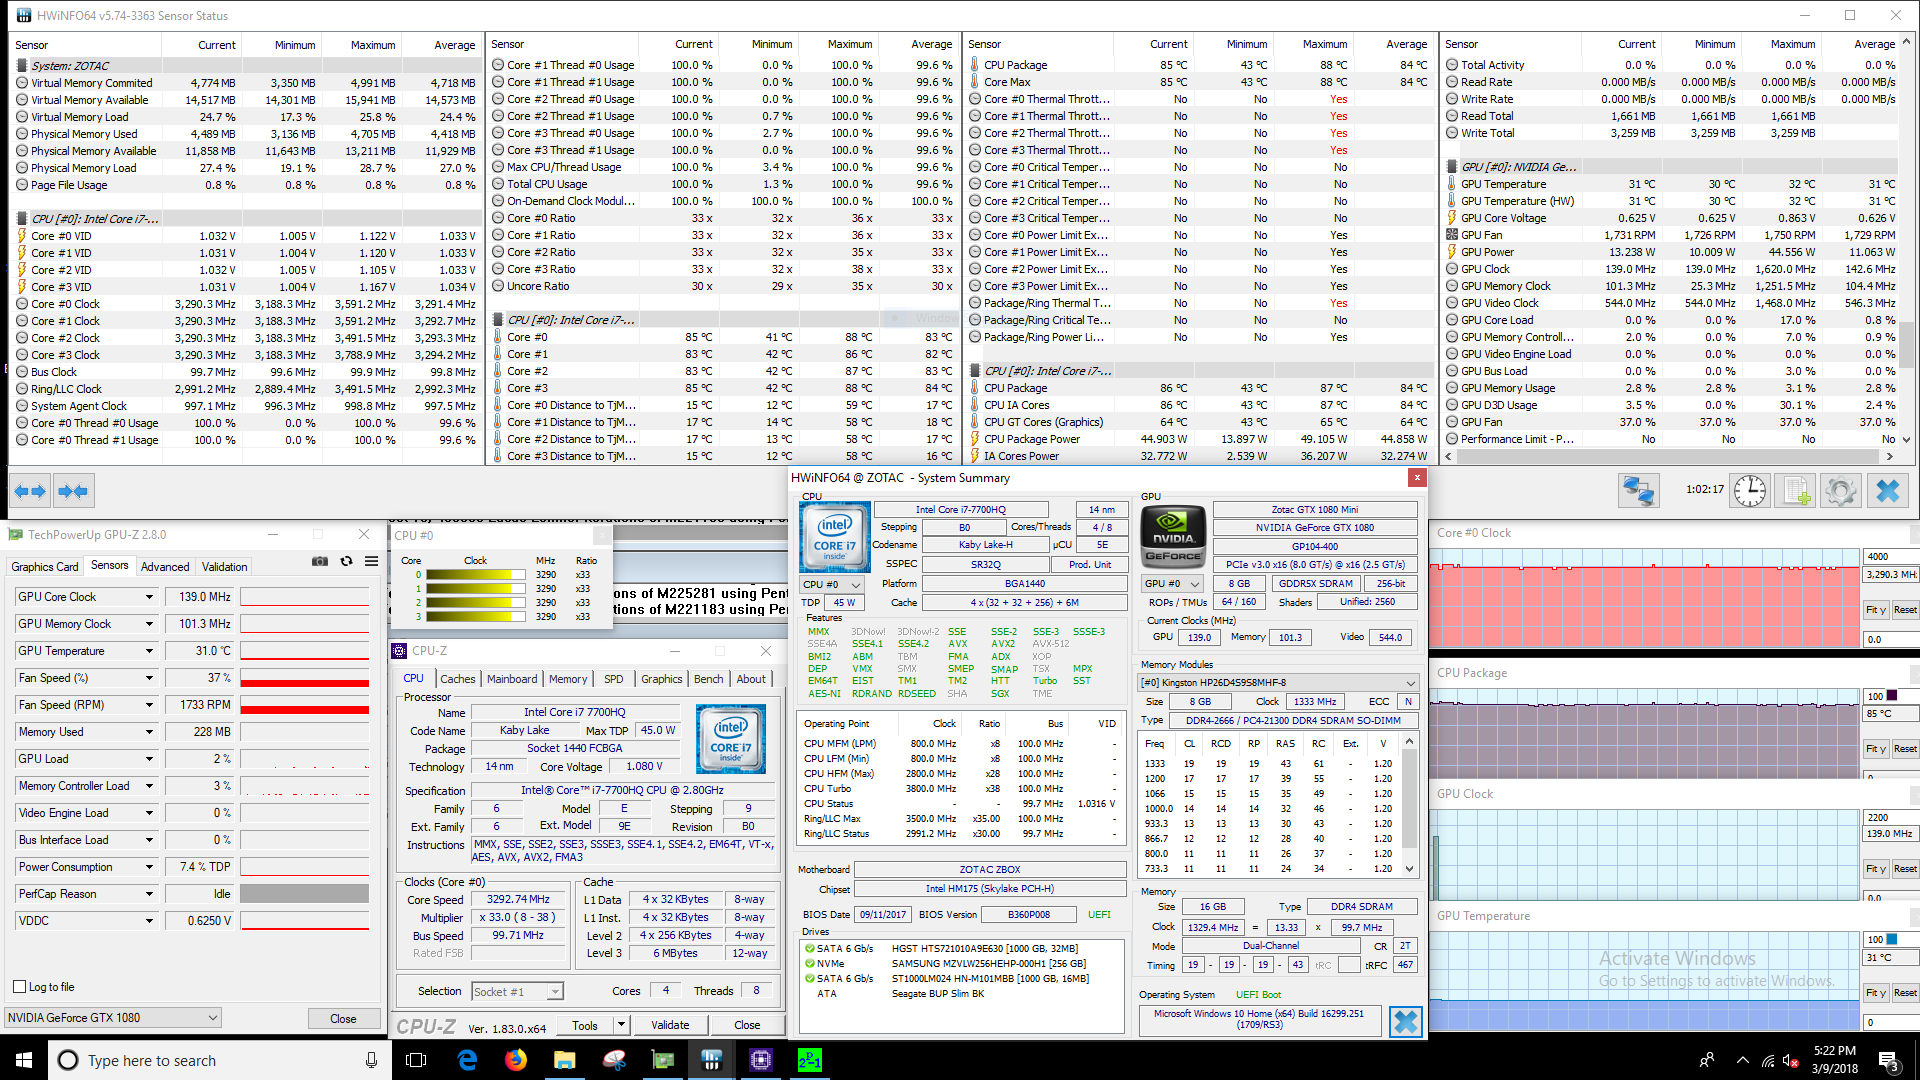Image resolution: width=1920 pixels, height=1080 pixels.
Task: Open the GPU-Z hamburger menu
Action: point(371,562)
